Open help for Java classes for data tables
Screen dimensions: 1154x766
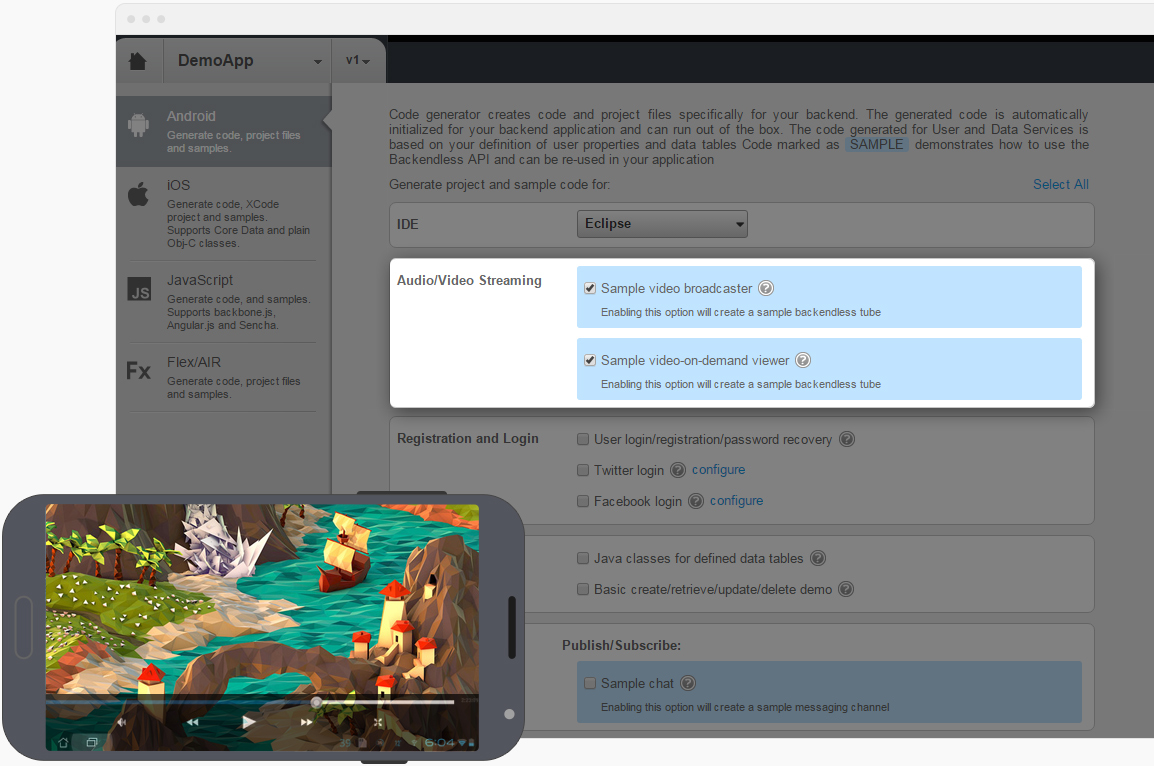click(818, 558)
